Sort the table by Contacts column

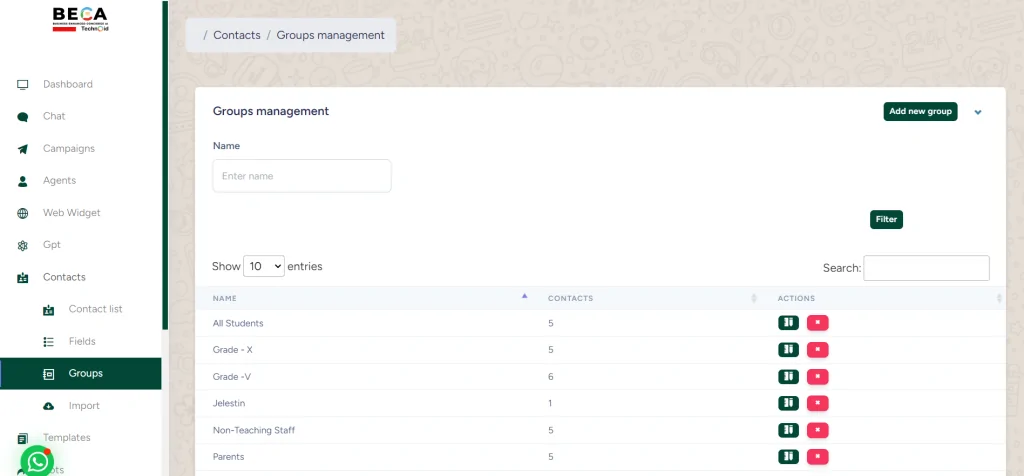click(753, 298)
